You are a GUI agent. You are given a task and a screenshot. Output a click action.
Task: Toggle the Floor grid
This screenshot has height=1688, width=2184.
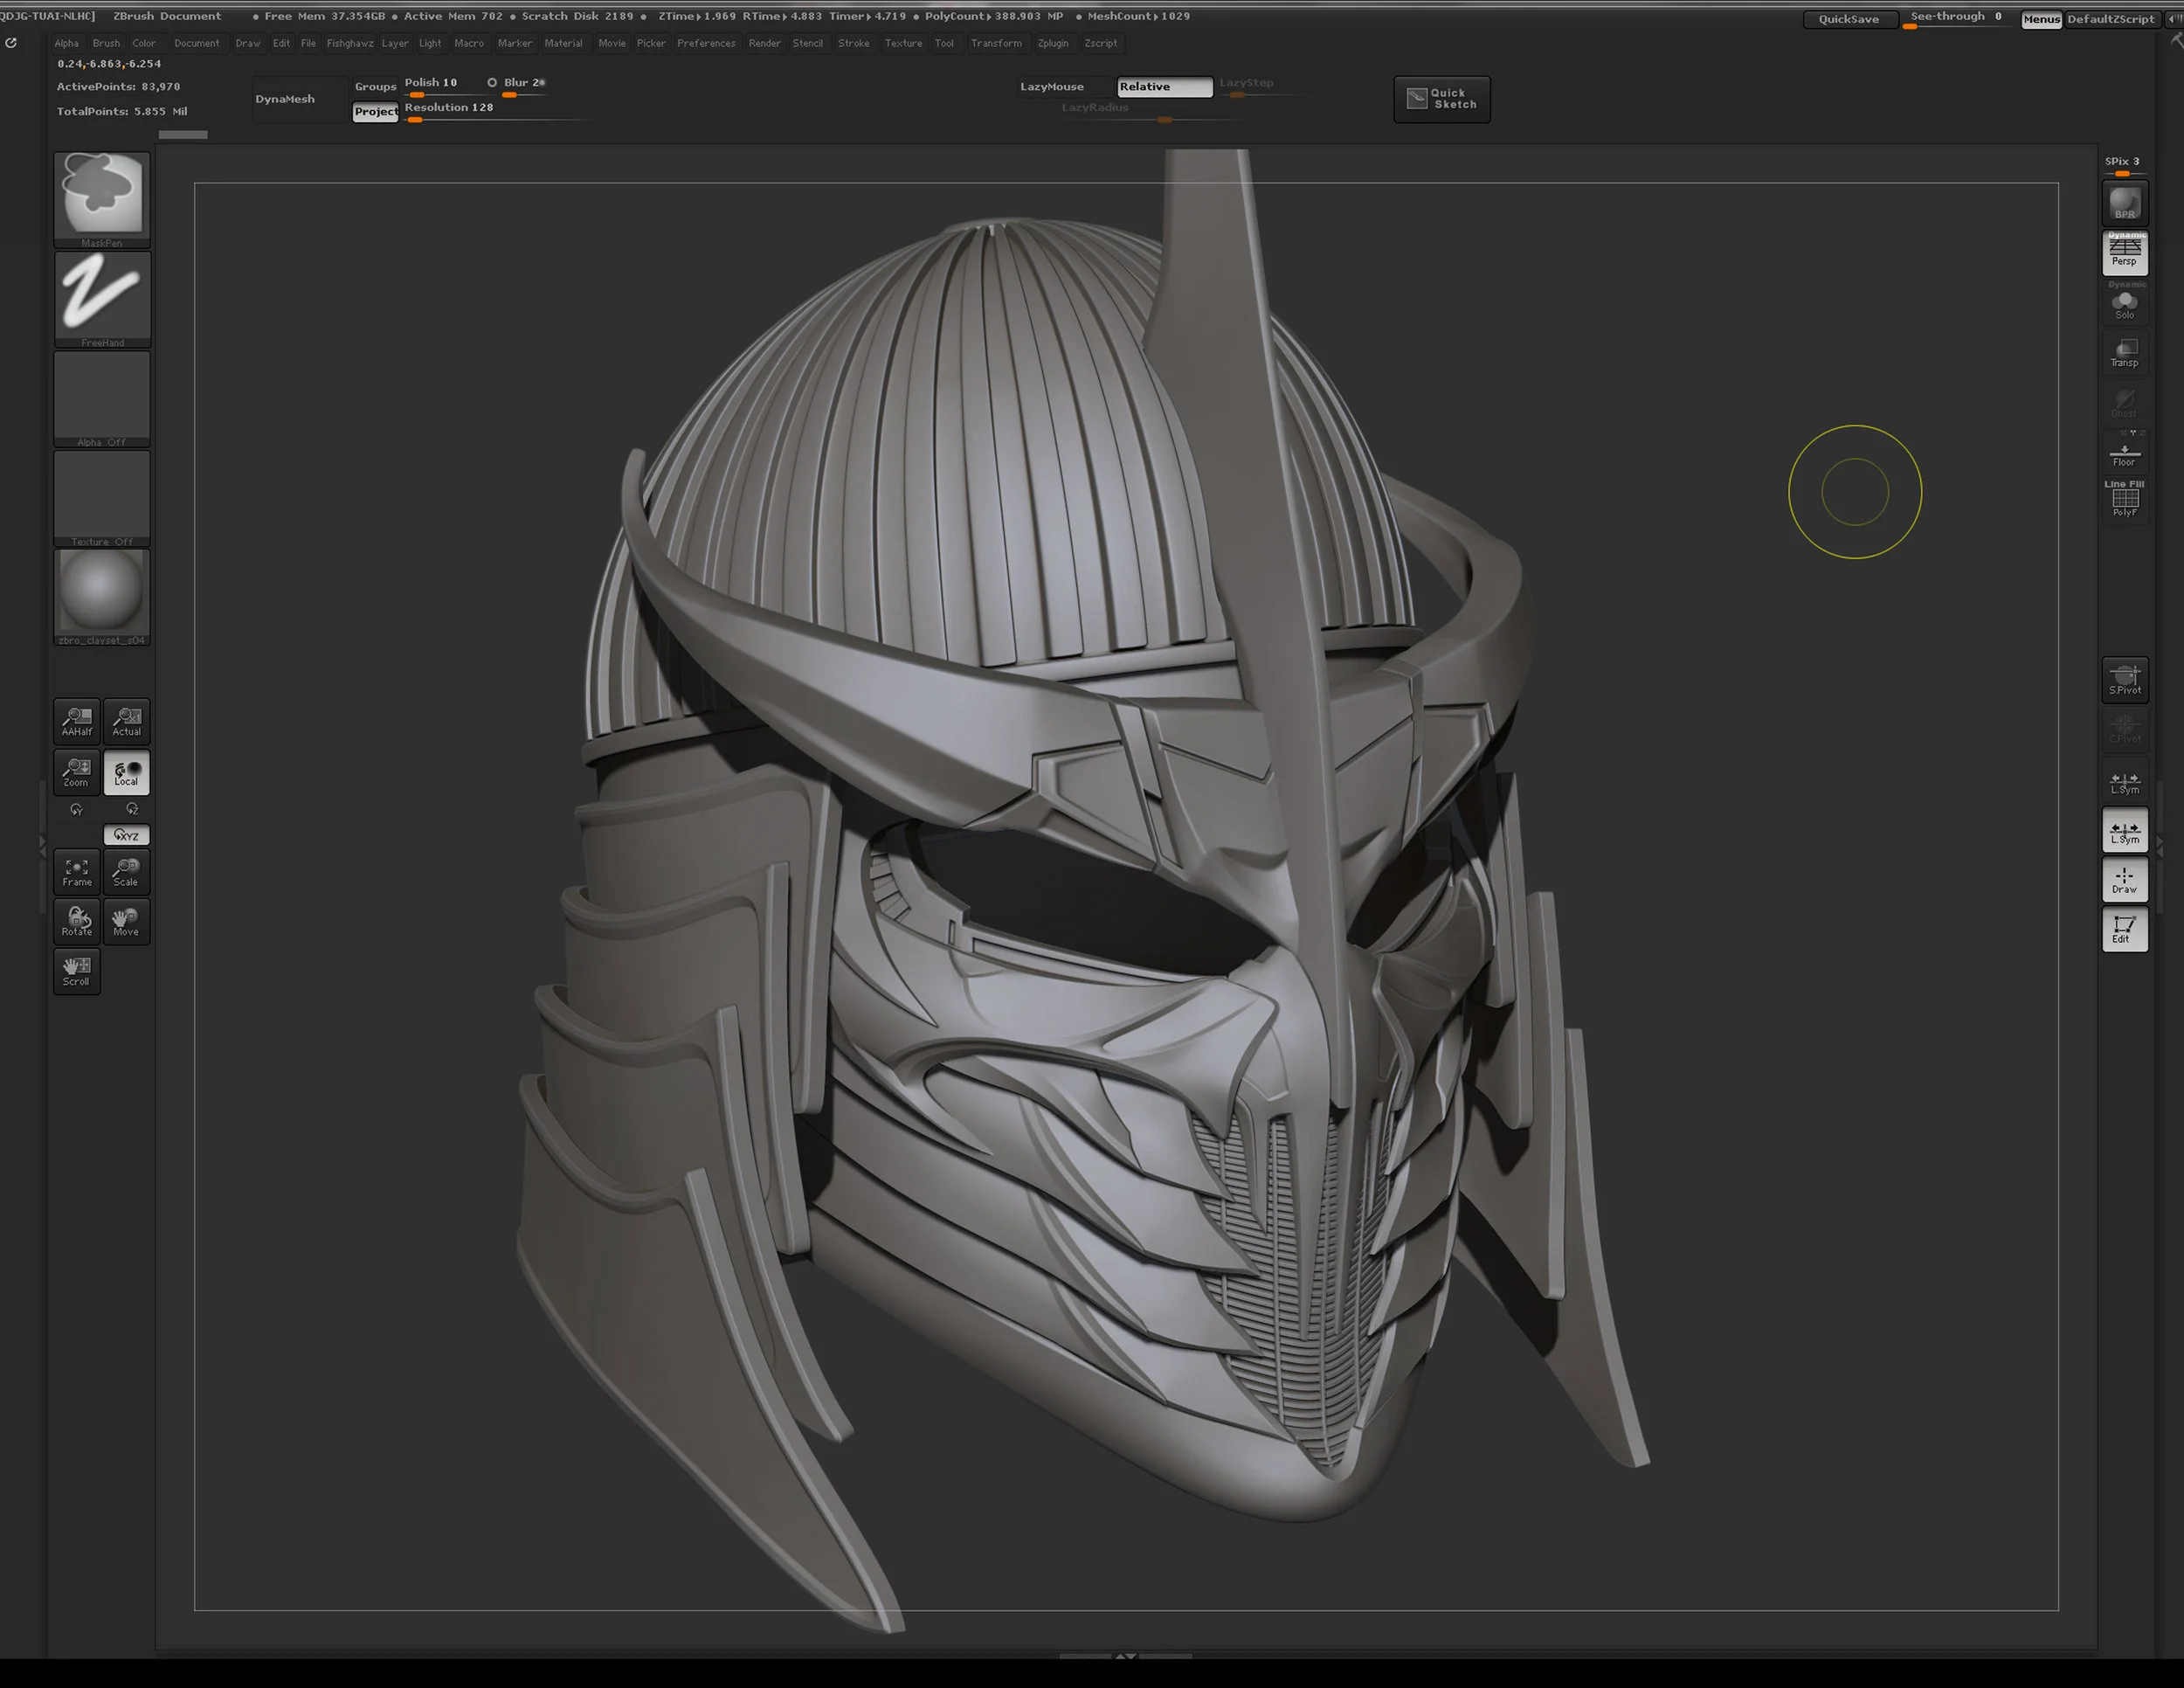click(2125, 453)
